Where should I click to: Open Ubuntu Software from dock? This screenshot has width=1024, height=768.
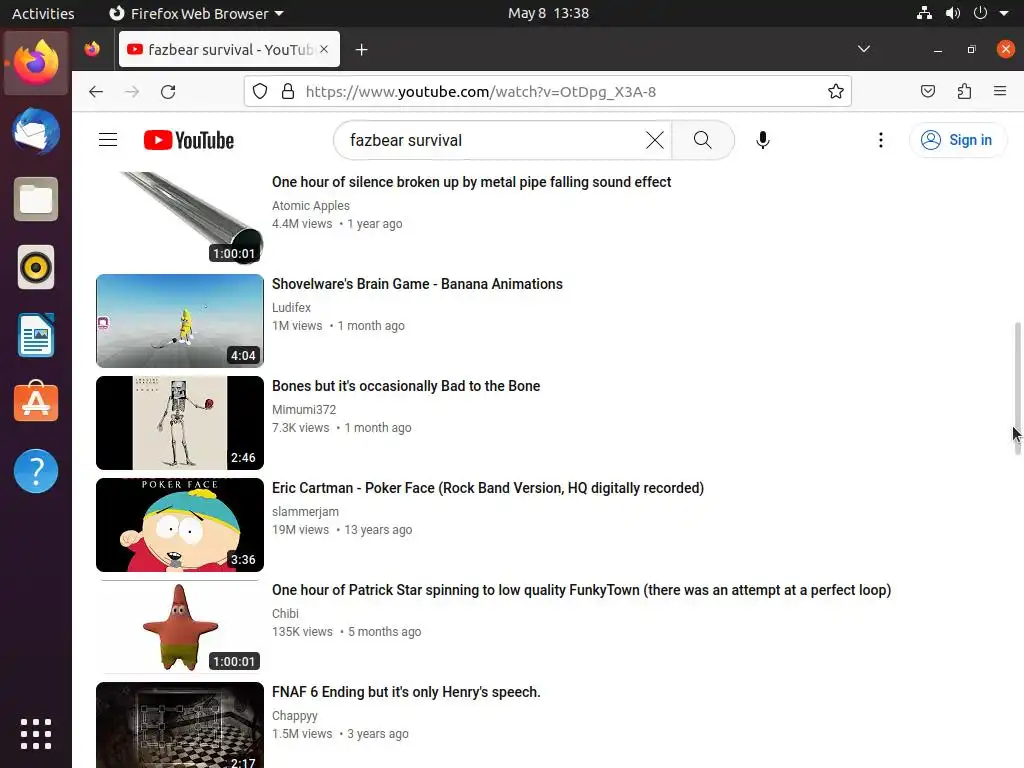(36, 402)
